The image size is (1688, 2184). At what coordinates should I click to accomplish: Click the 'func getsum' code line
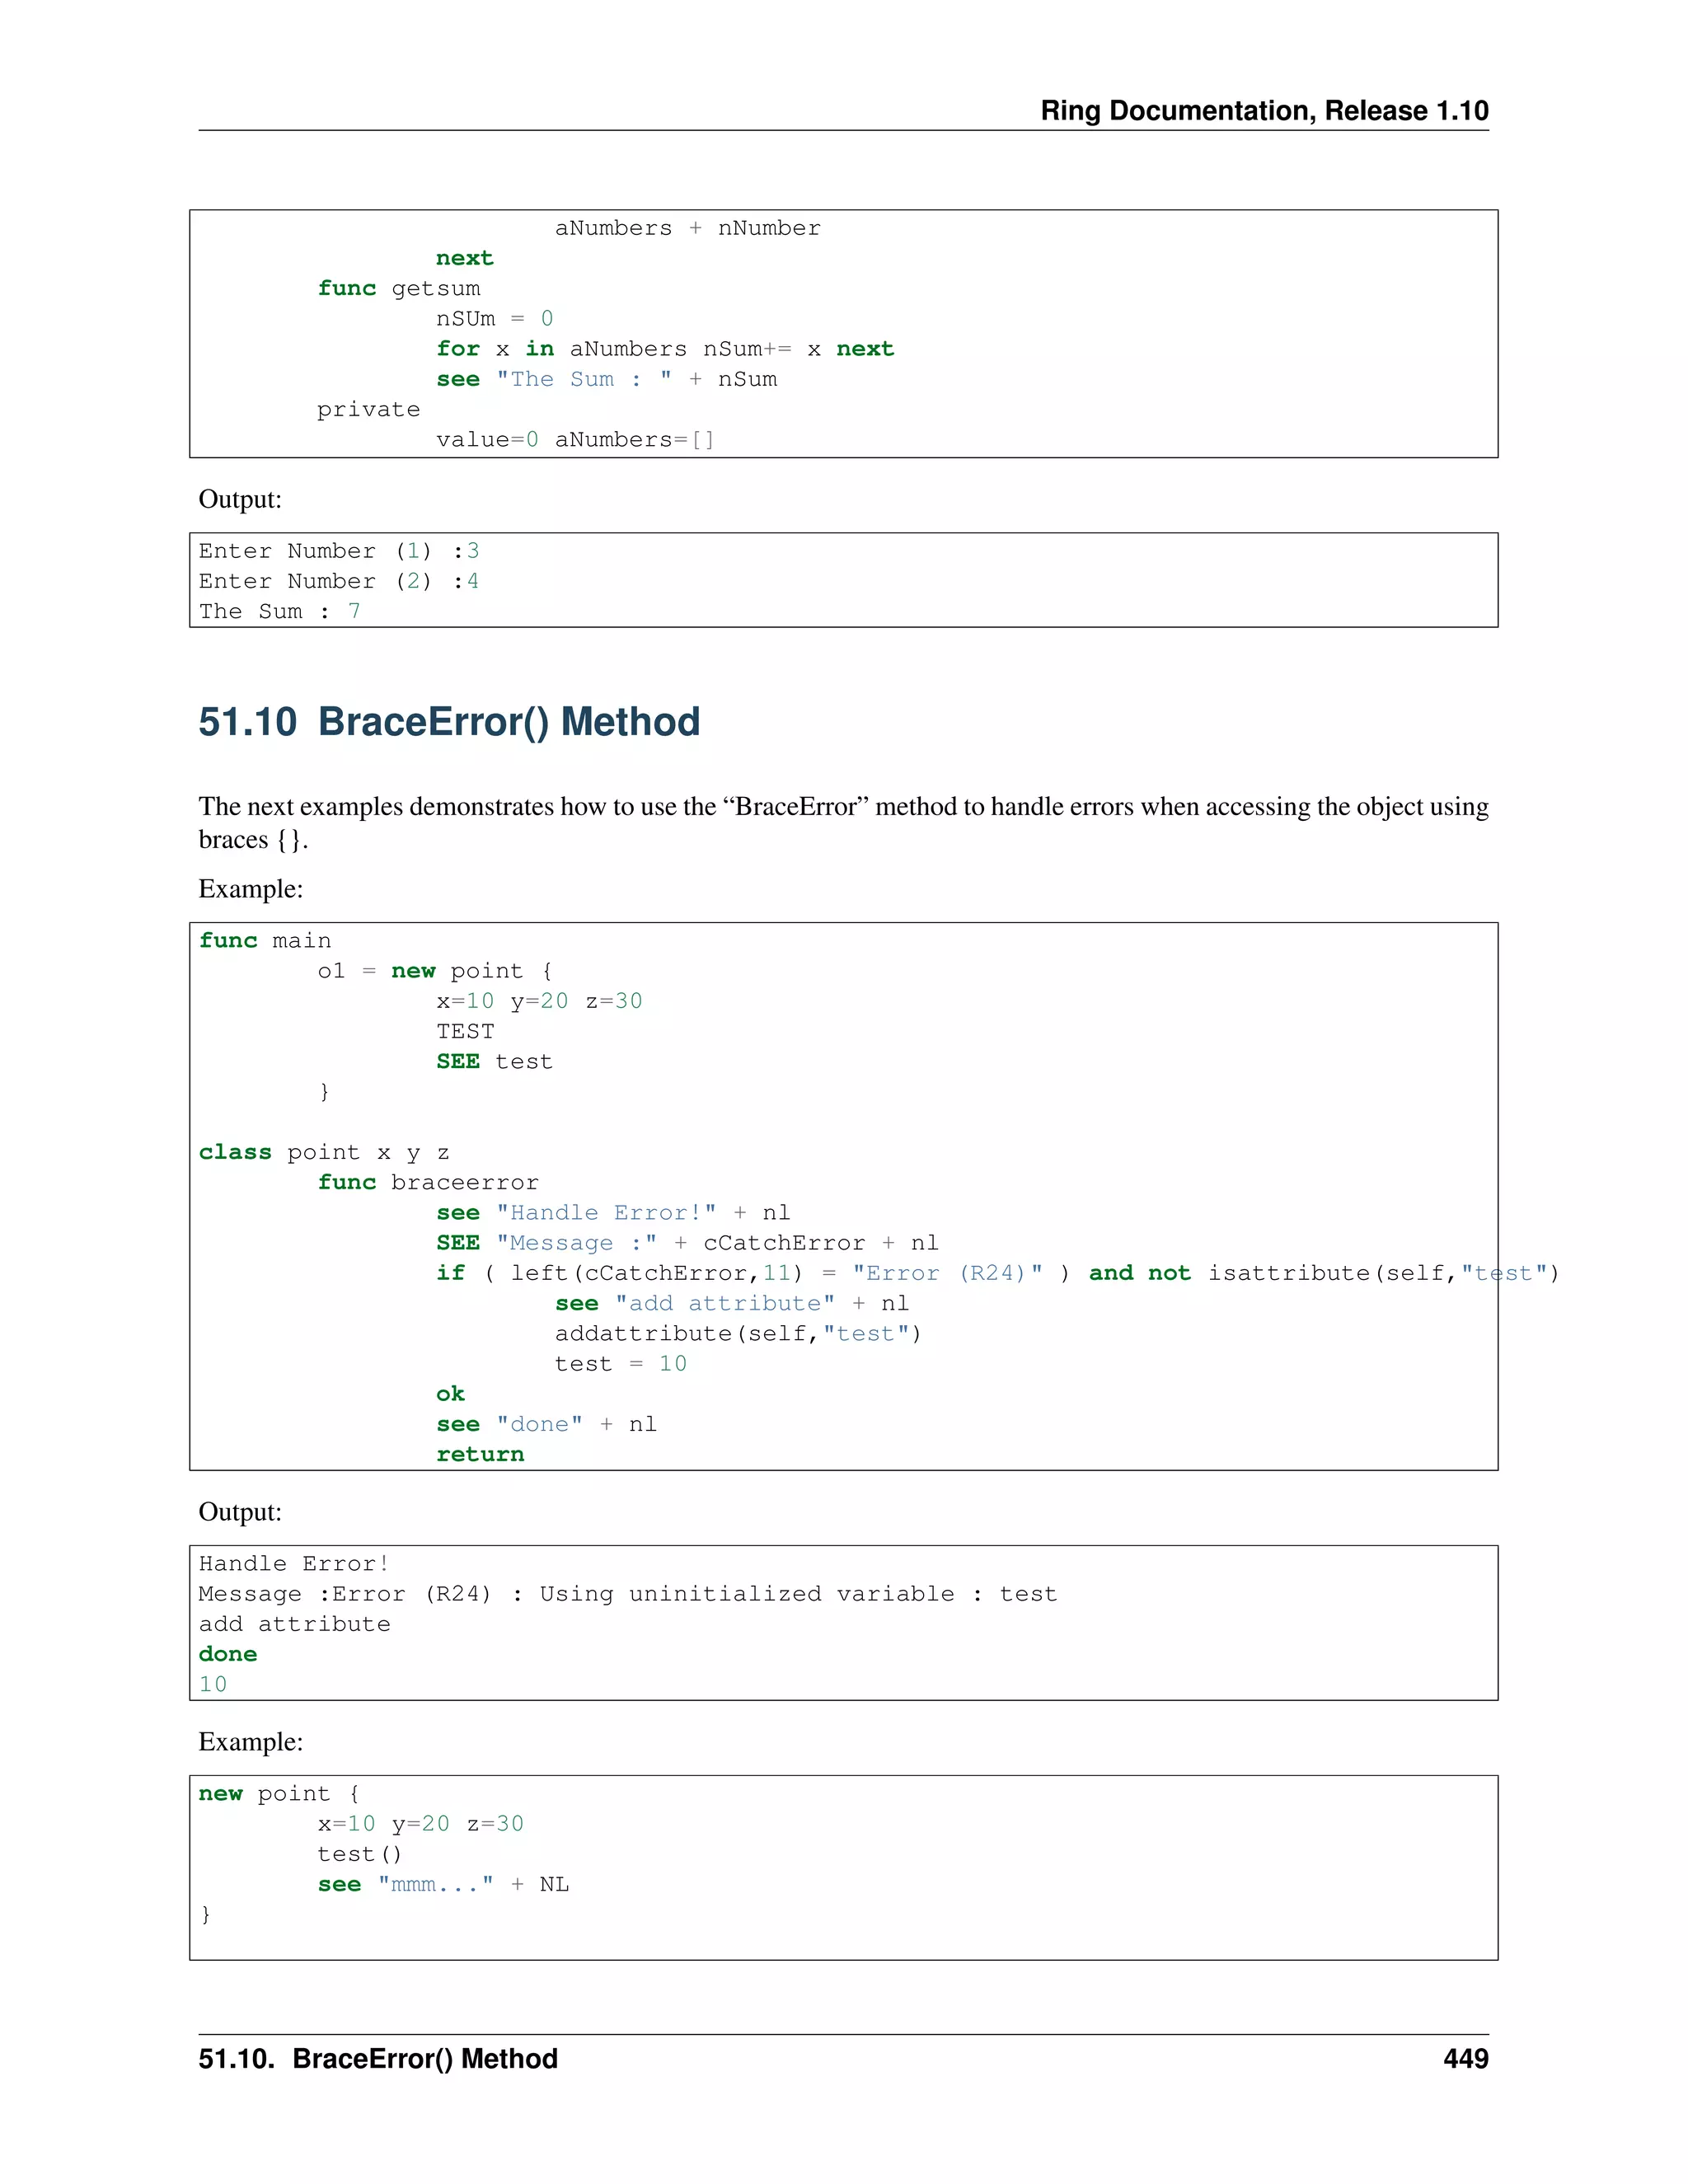coord(398,289)
